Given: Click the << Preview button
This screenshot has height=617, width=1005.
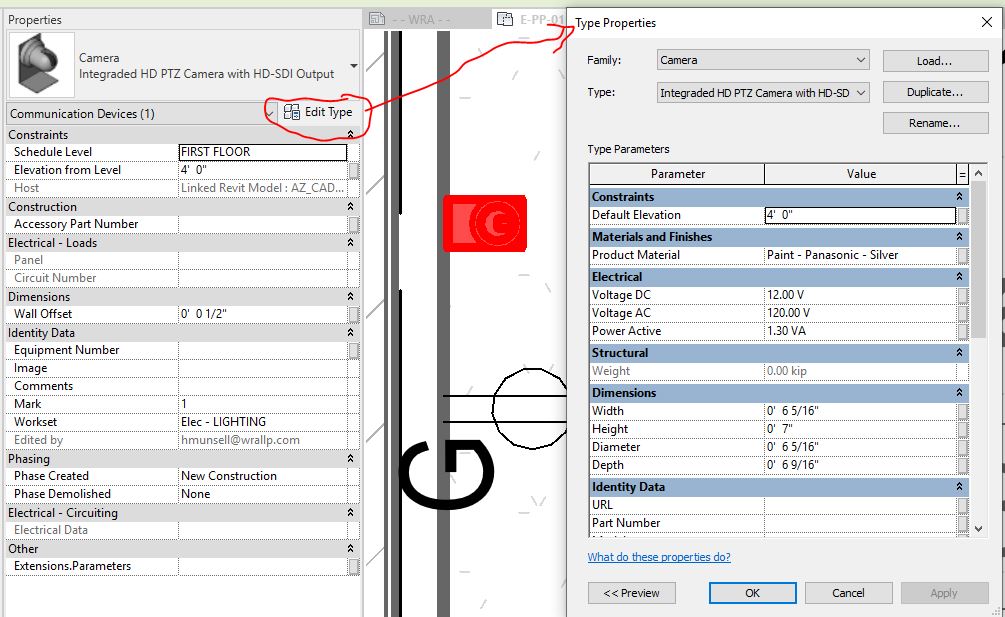Looking at the screenshot, I should point(631,593).
